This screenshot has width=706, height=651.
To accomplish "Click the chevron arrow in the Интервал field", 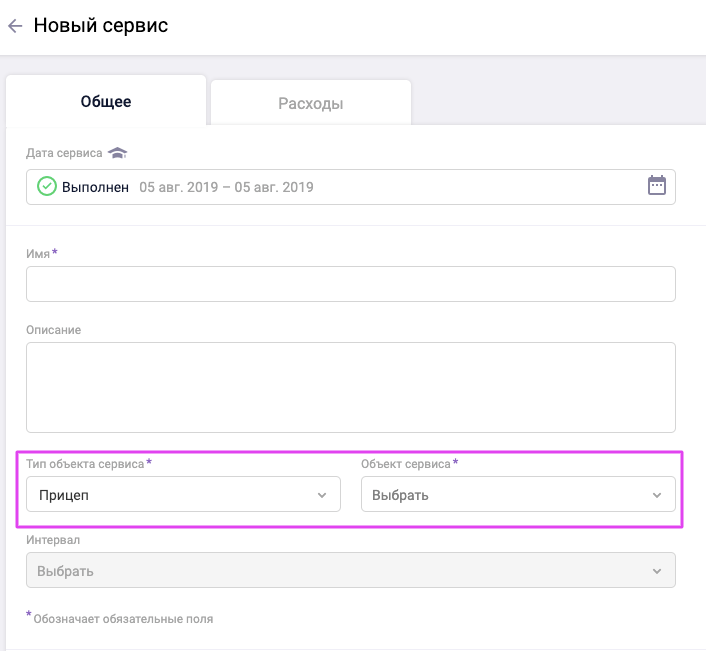I will pyautogui.click(x=657, y=571).
